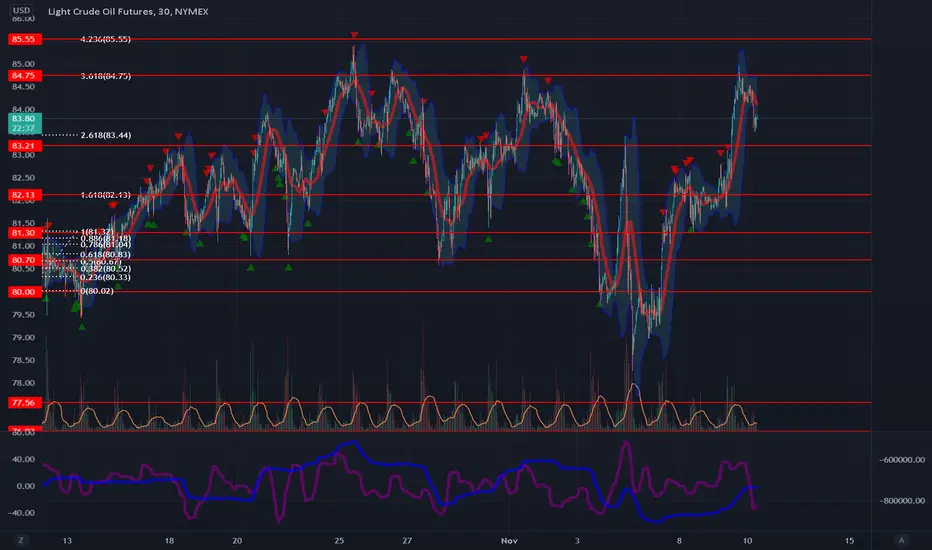Screen dimensions: 932x550
Task: Select the red 81.30 price label
Action: (x=24, y=233)
